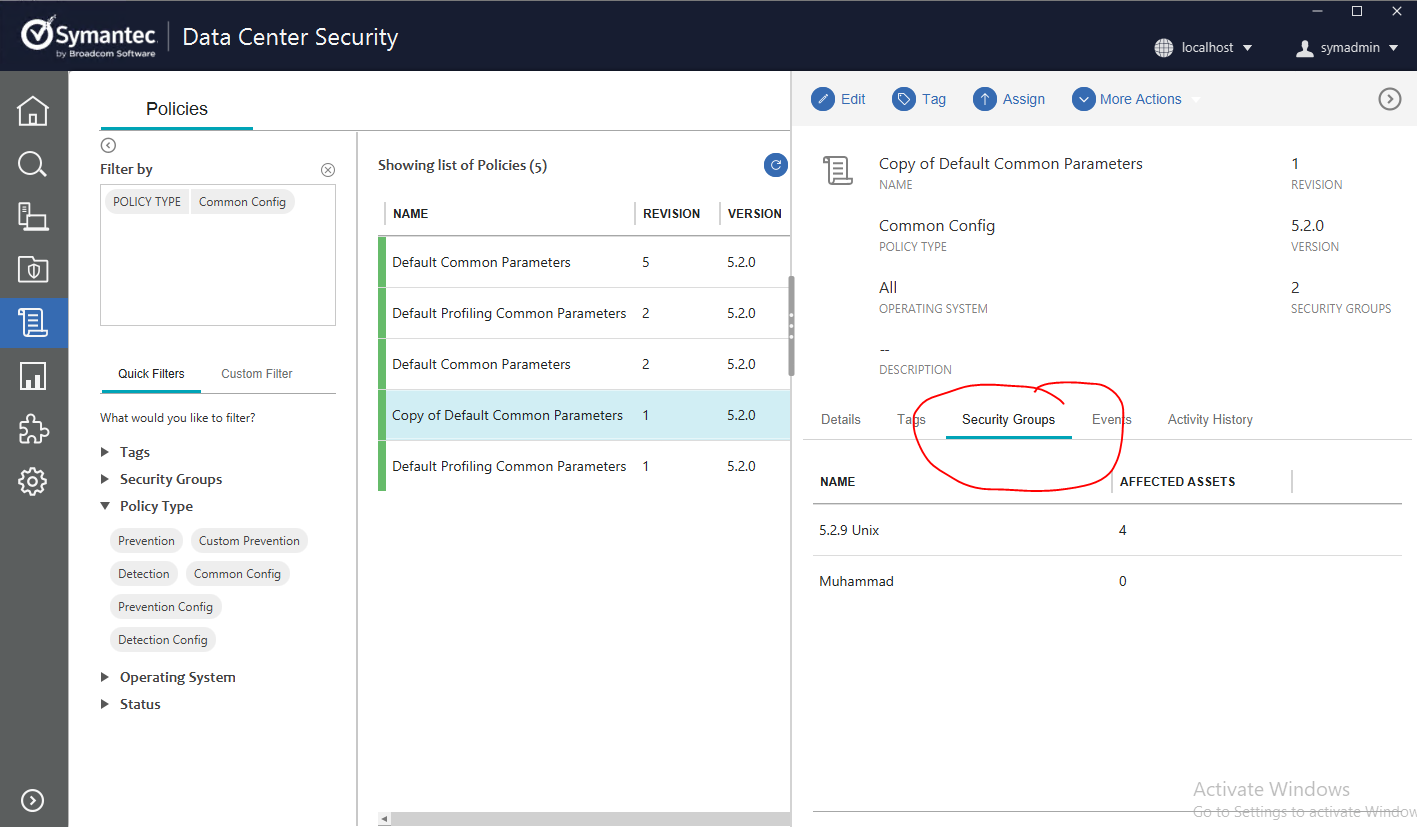This screenshot has width=1417, height=827.
Task: Open the Reports bar chart icon
Action: (x=33, y=376)
